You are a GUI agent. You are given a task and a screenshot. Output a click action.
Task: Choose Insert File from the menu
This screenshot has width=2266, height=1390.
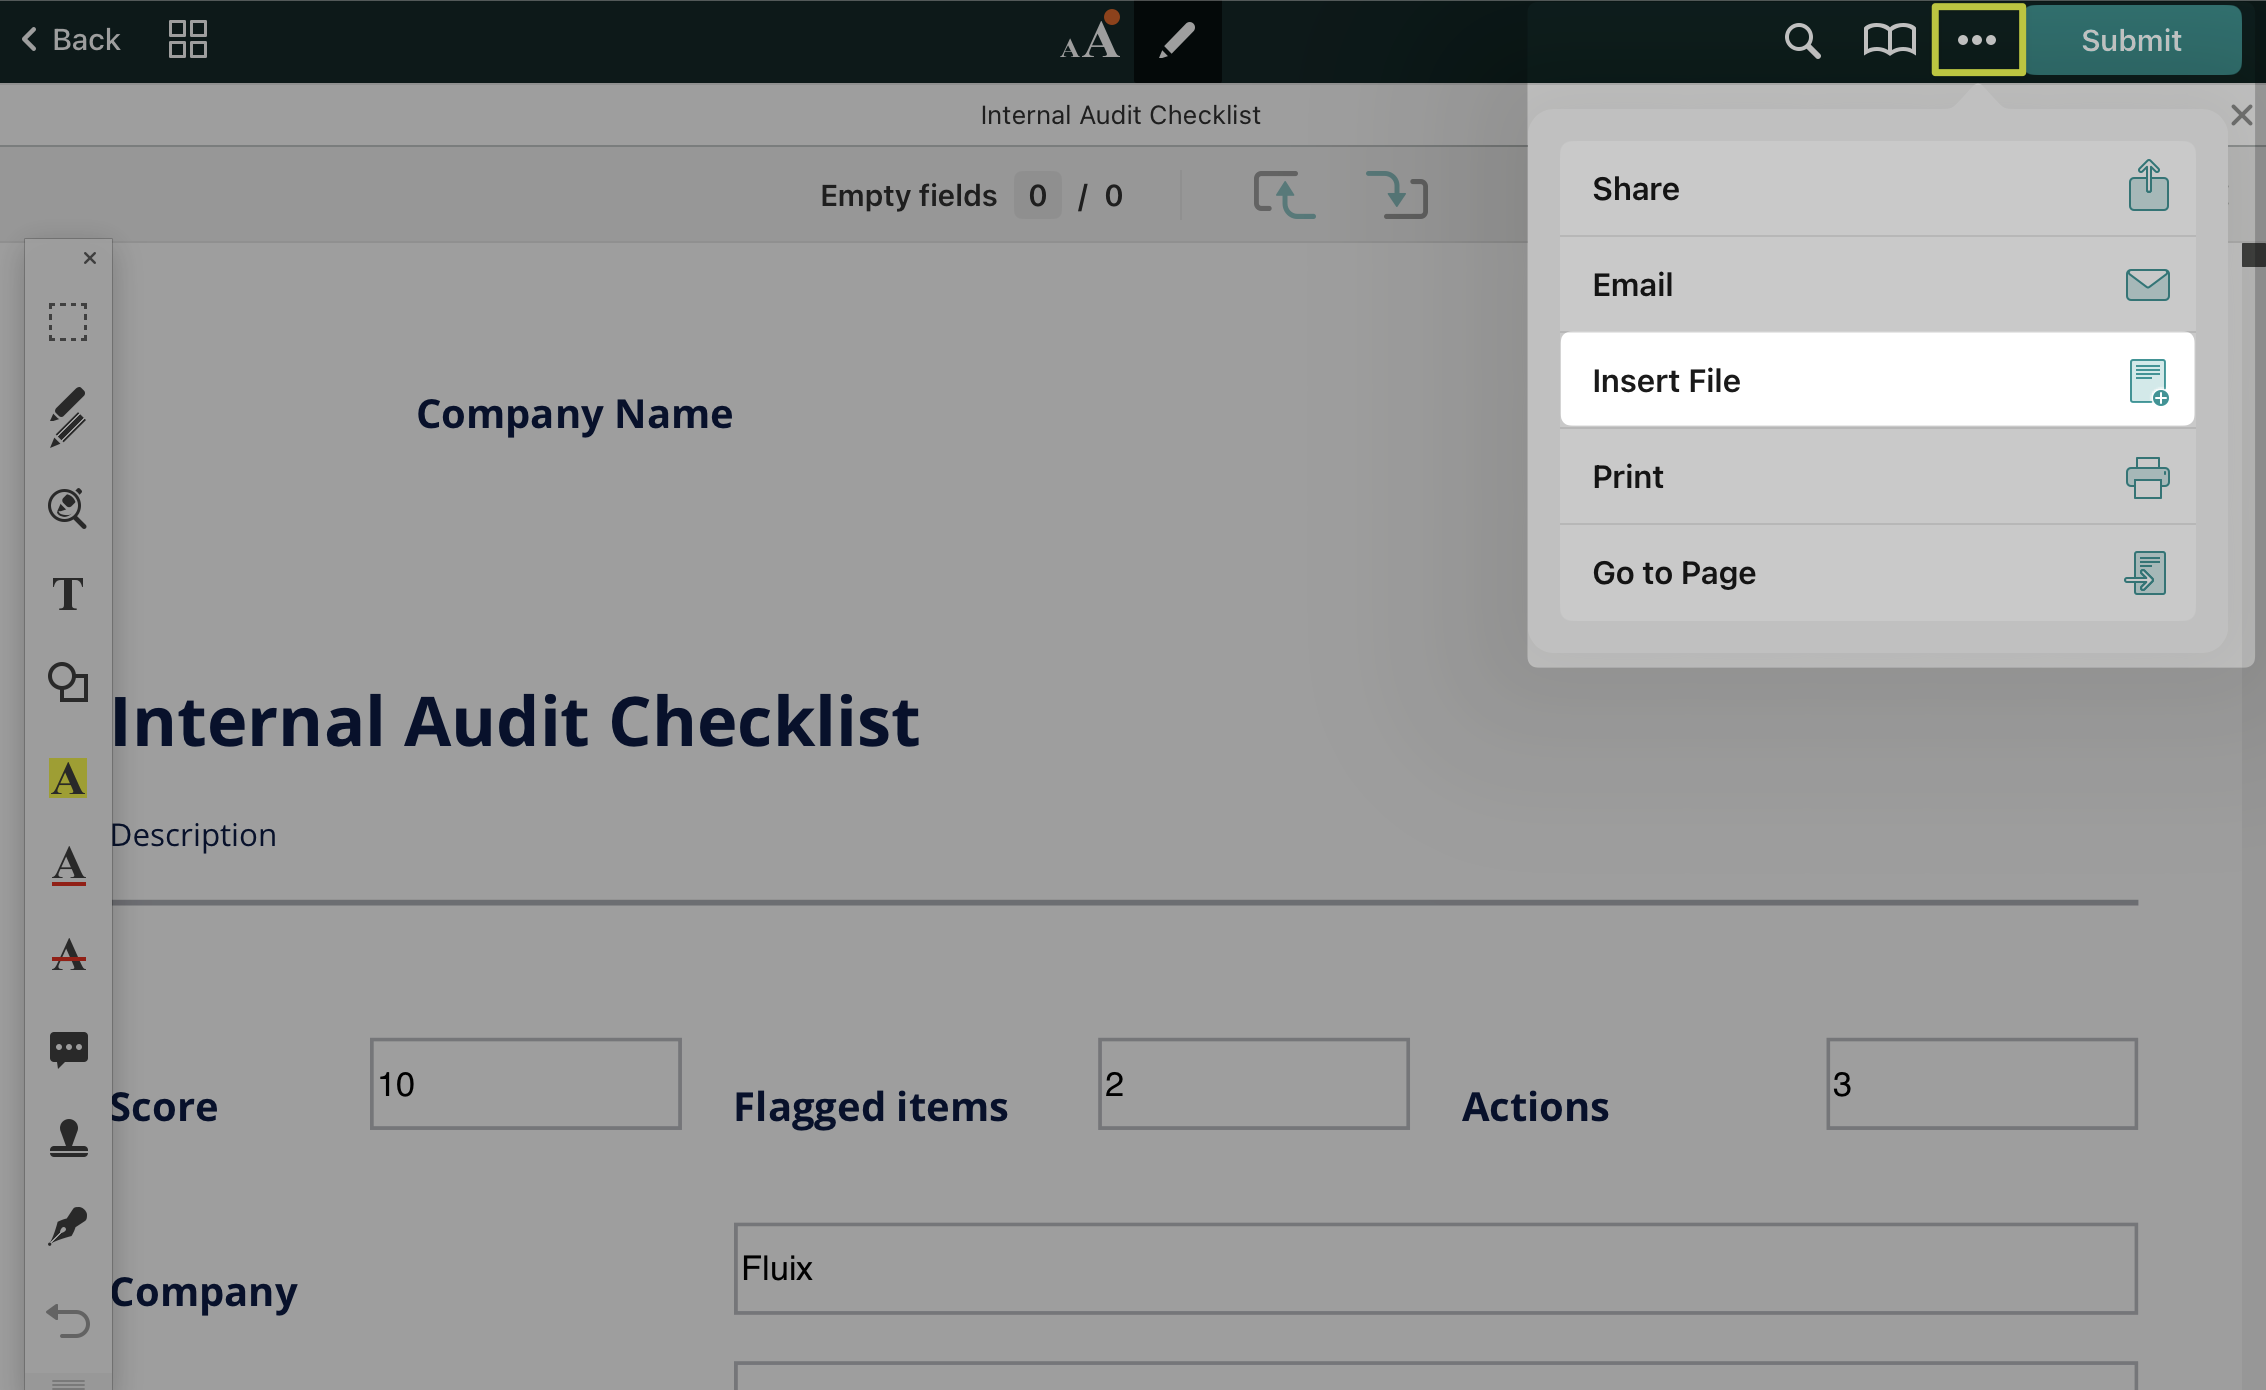point(1877,381)
